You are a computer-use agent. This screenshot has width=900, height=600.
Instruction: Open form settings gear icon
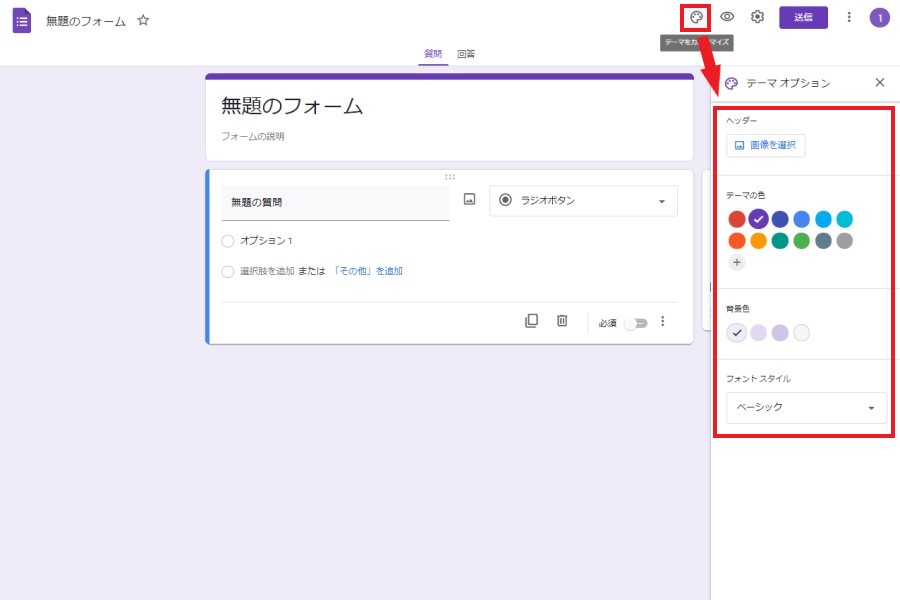tap(758, 17)
